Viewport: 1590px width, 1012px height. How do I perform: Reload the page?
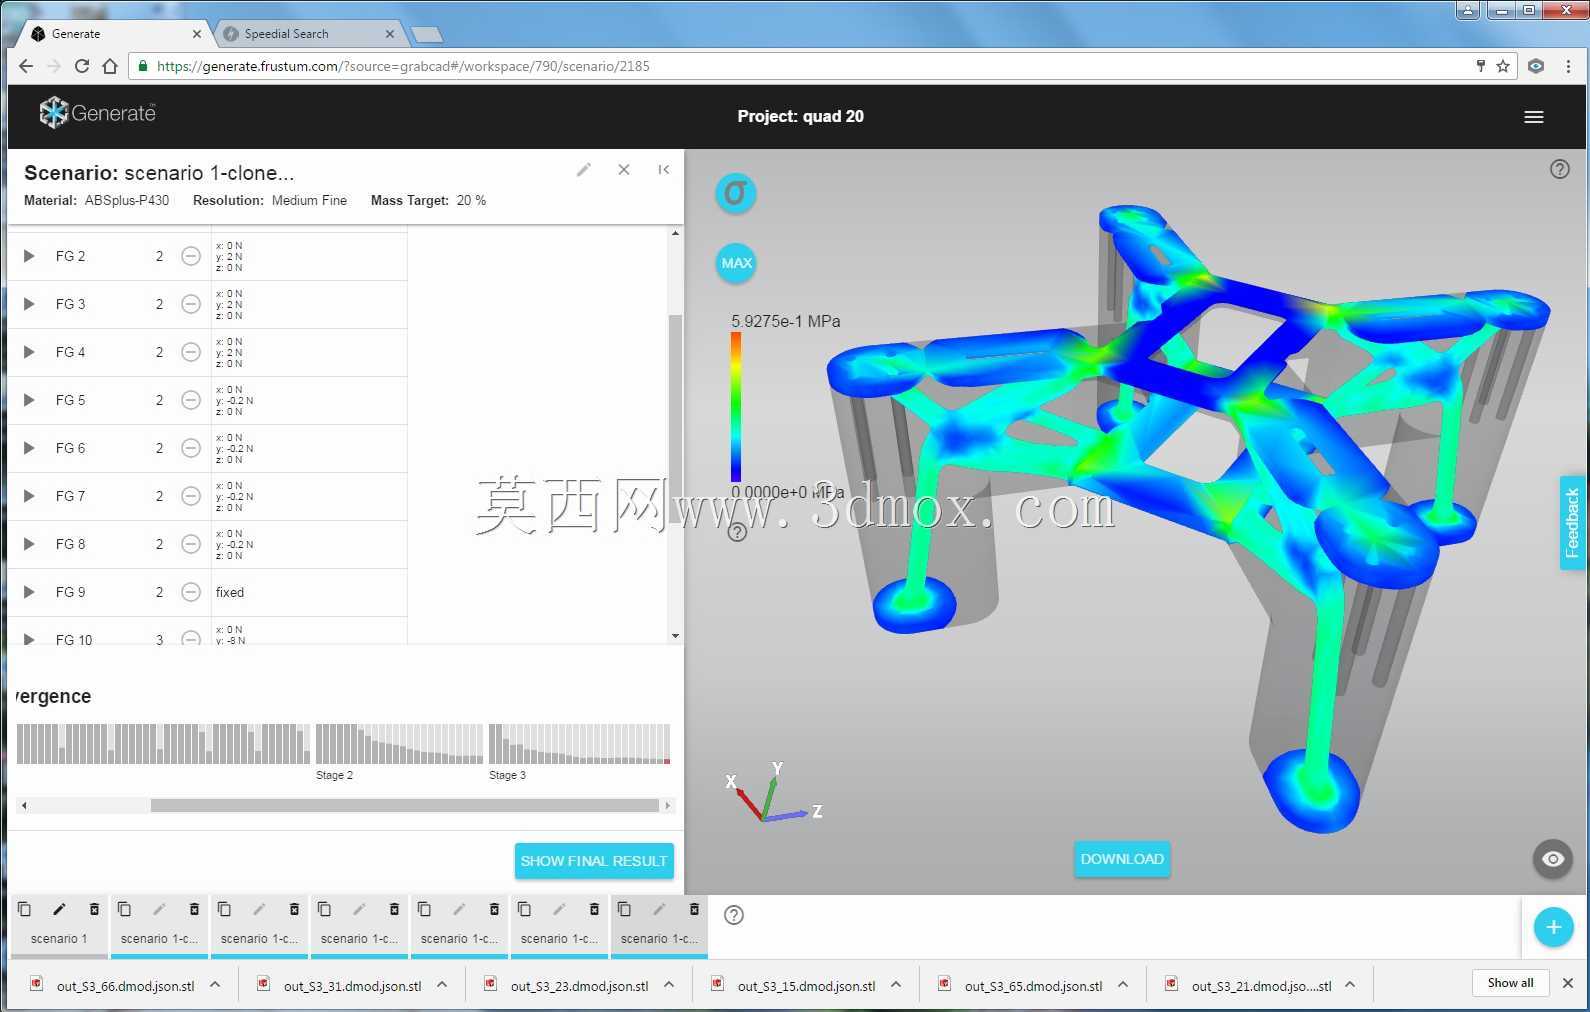point(82,66)
